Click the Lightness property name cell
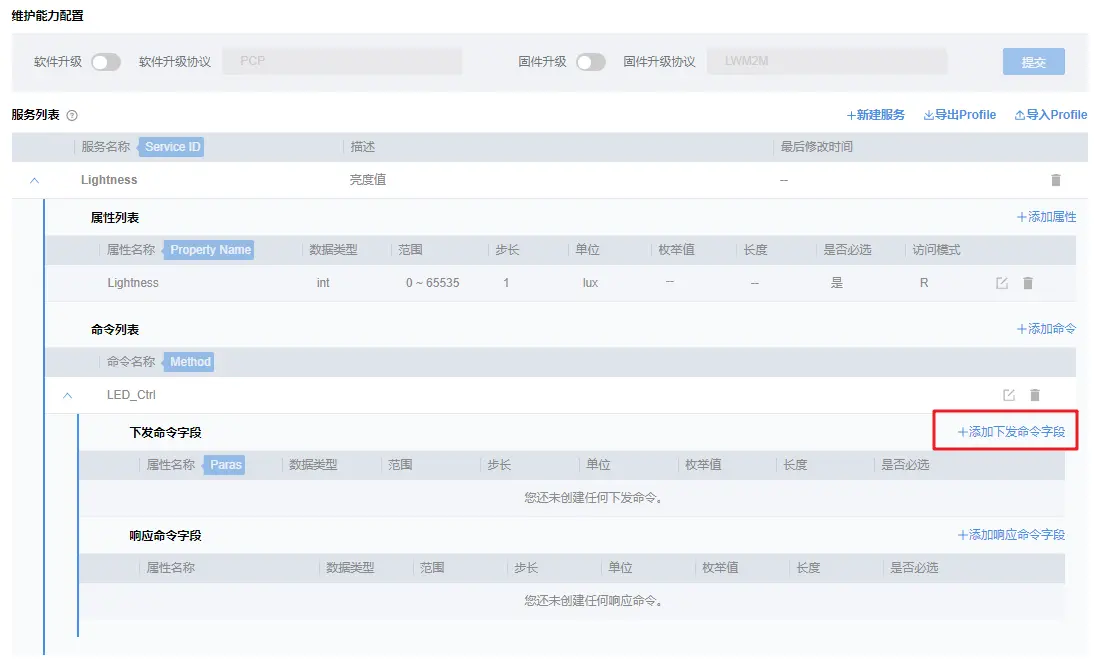1094x670 pixels. tap(133, 283)
